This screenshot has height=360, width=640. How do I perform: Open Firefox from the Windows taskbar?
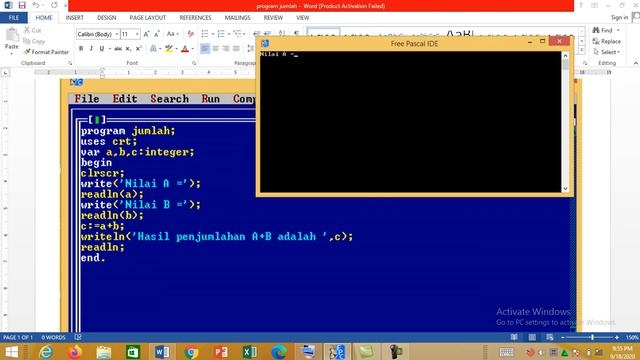[x=75, y=351]
